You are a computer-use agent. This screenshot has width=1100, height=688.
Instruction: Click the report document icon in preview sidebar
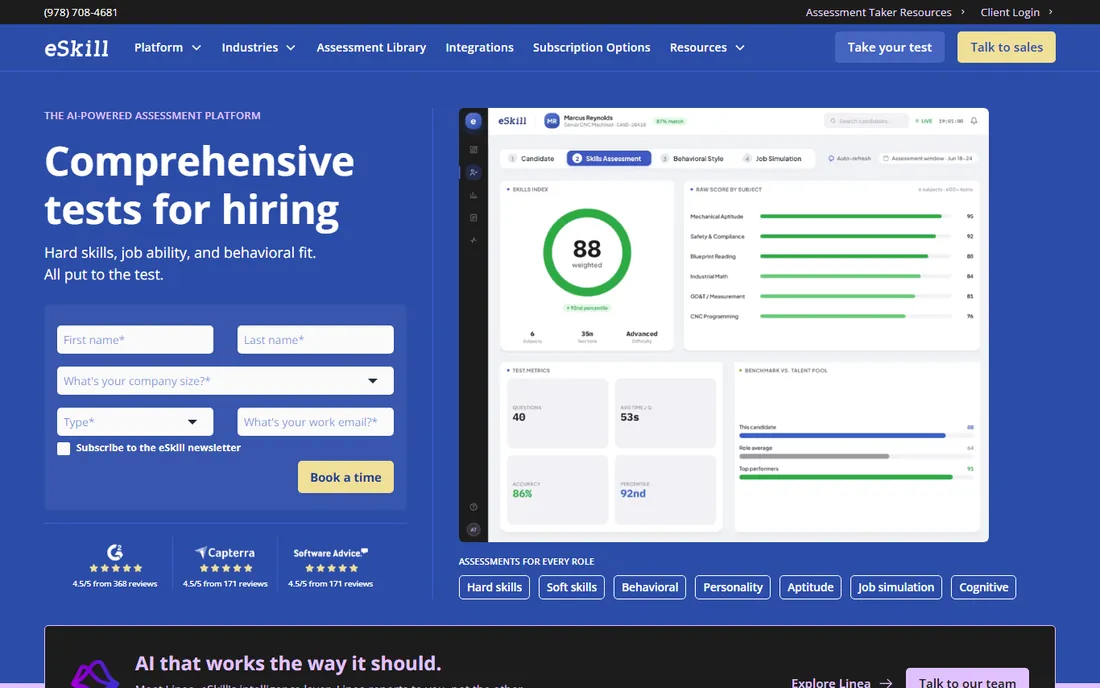point(474,217)
